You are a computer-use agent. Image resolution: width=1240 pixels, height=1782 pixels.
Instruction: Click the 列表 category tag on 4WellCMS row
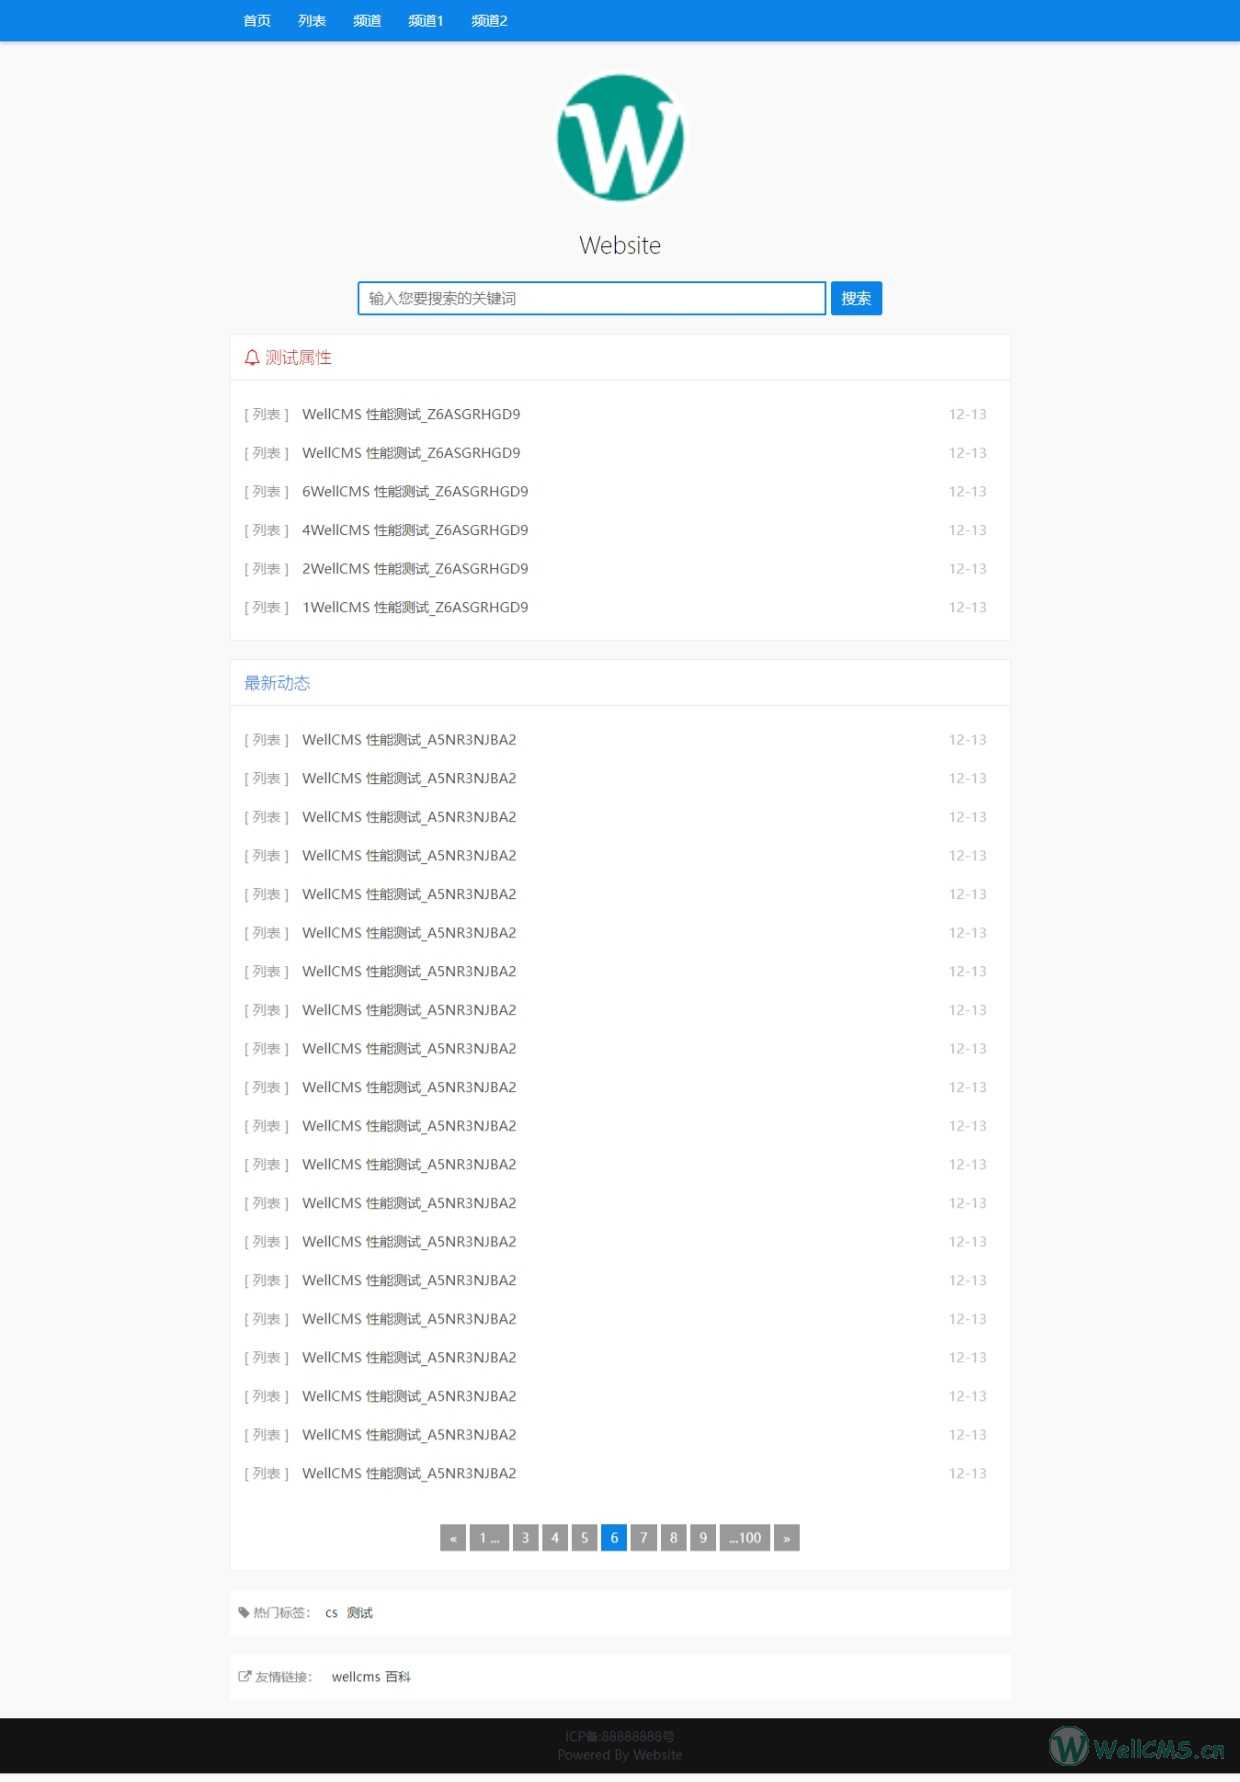[x=266, y=530]
